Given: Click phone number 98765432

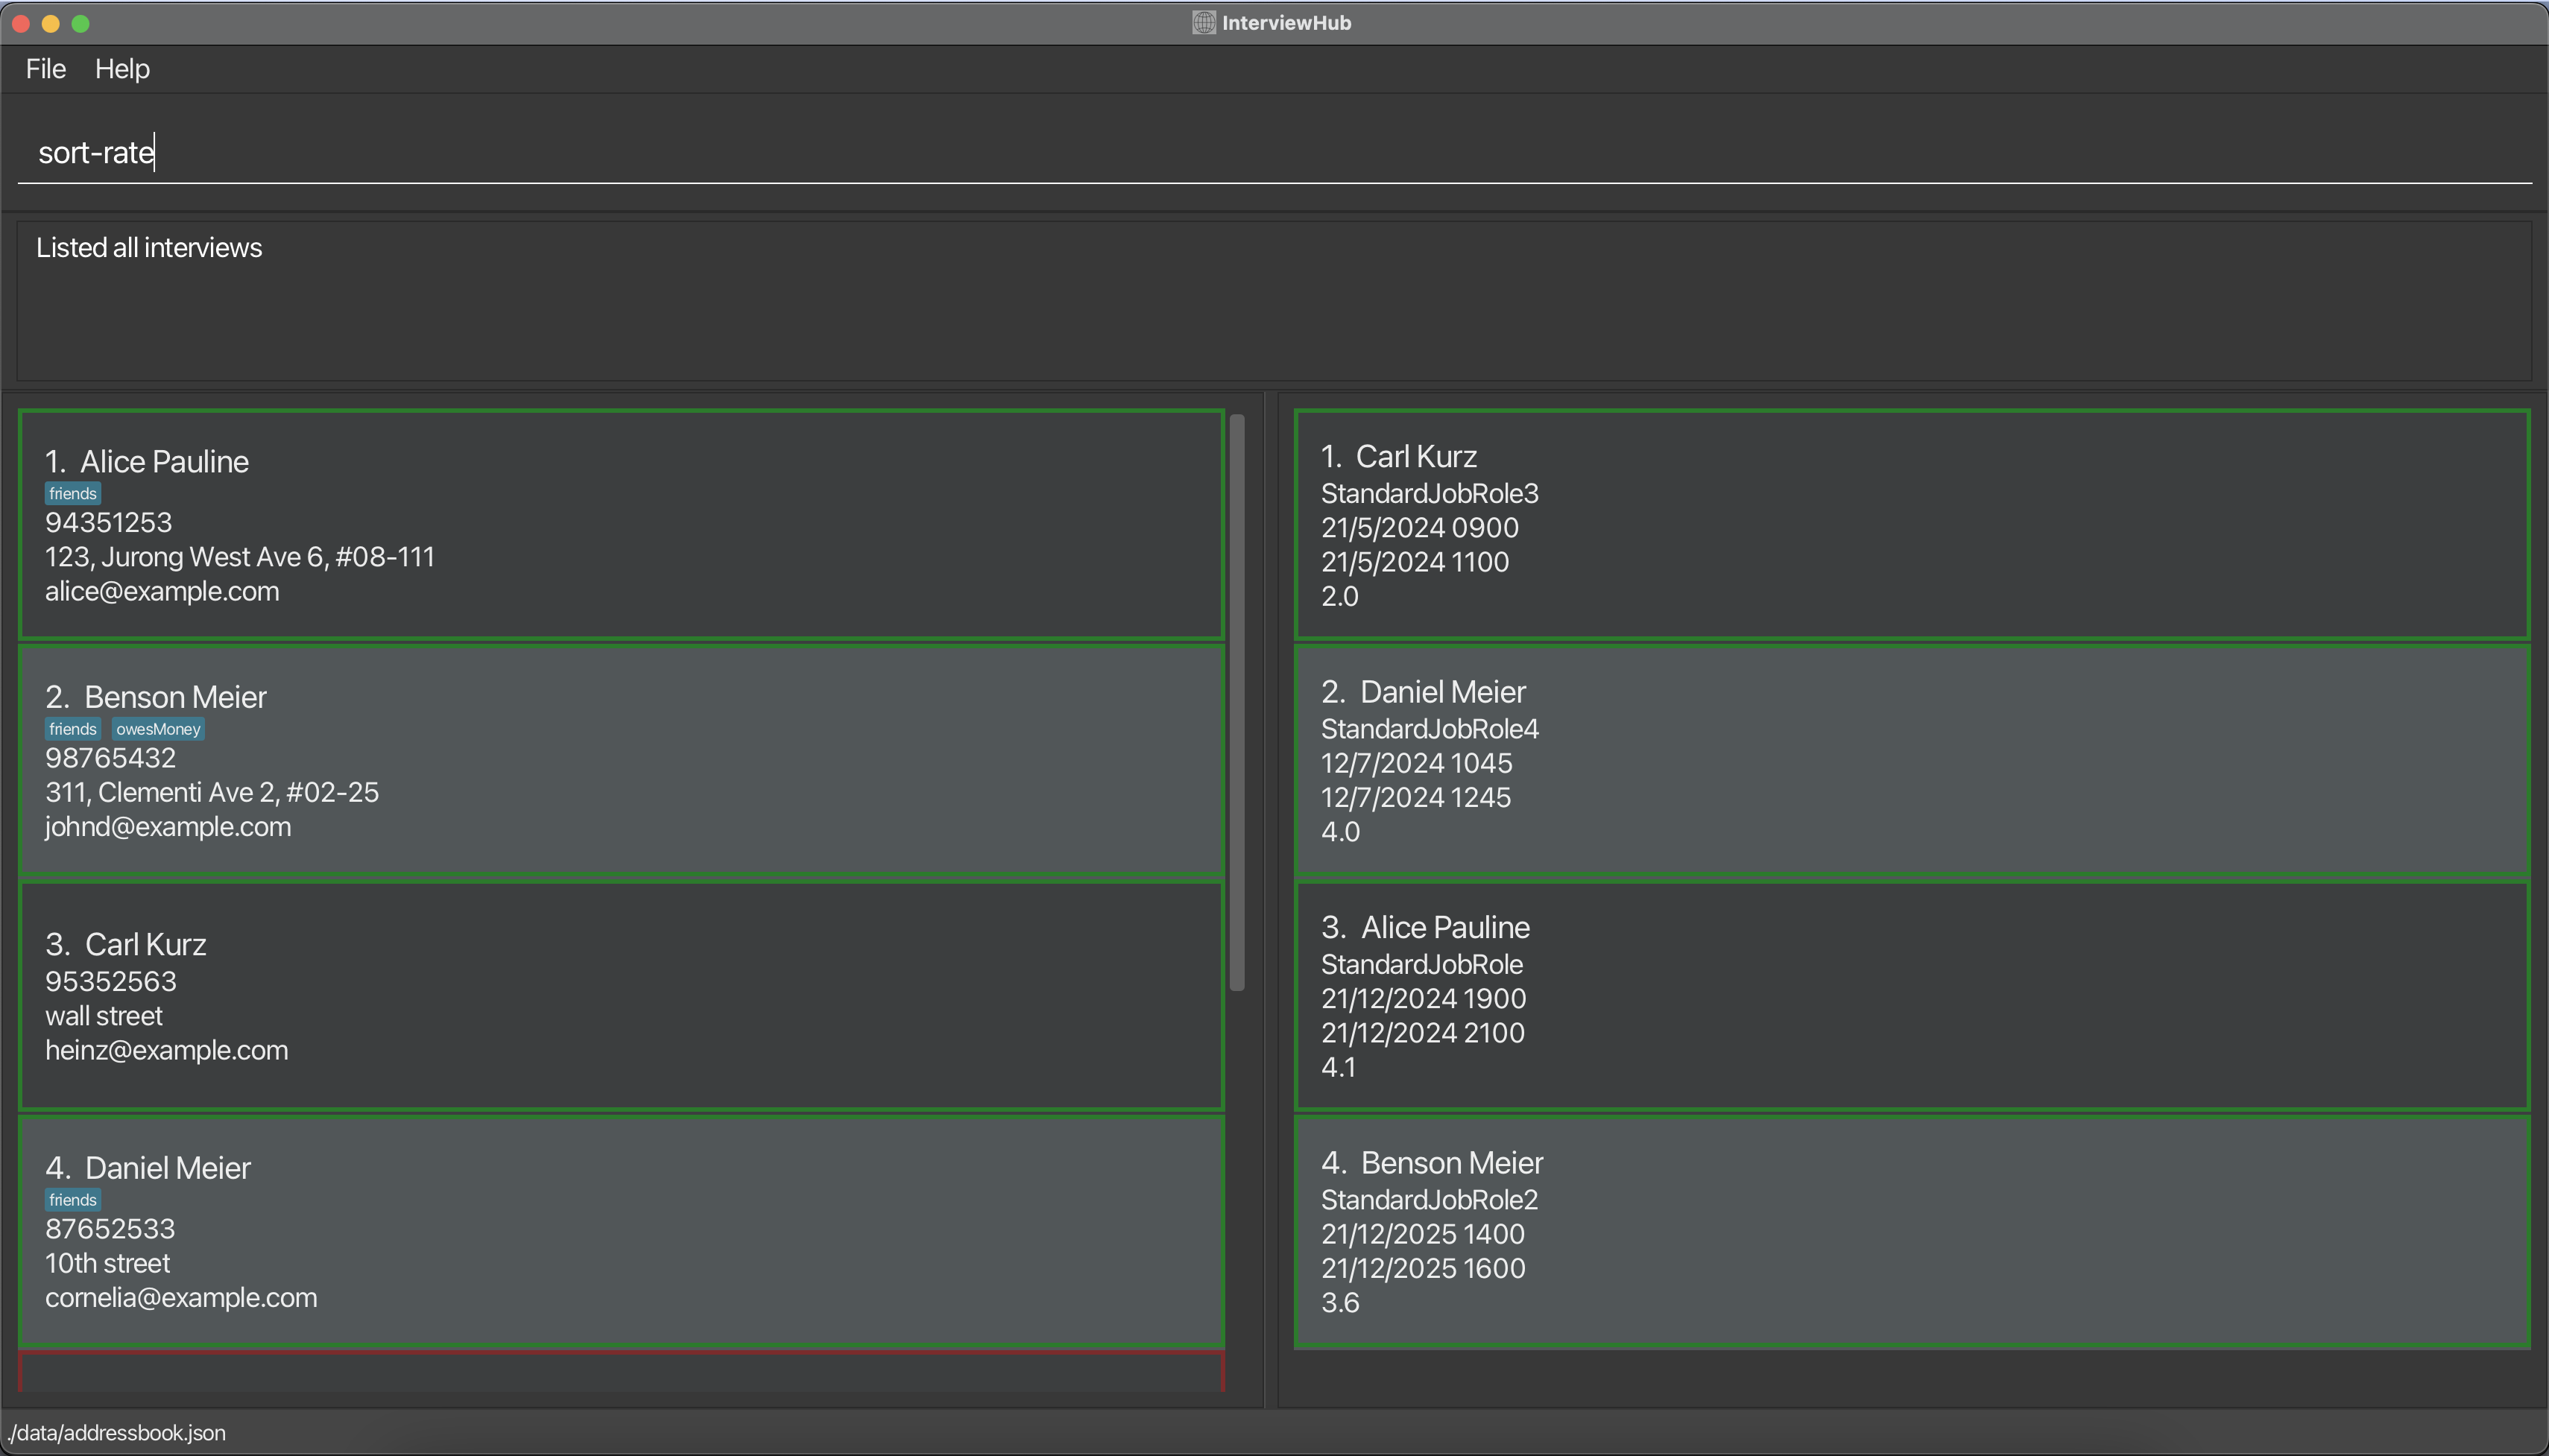Looking at the screenshot, I should (x=110, y=758).
